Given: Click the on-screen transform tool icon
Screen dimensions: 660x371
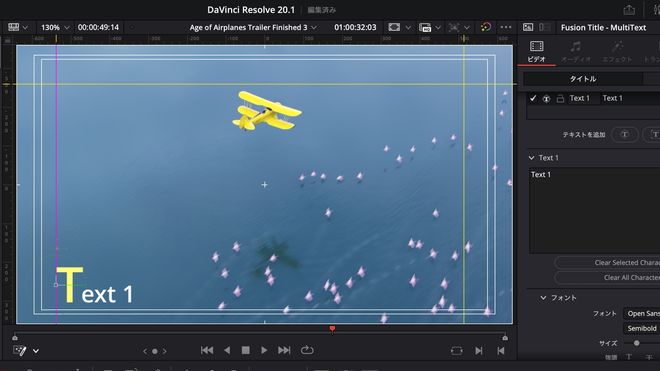Looking at the screenshot, I should tap(20, 350).
